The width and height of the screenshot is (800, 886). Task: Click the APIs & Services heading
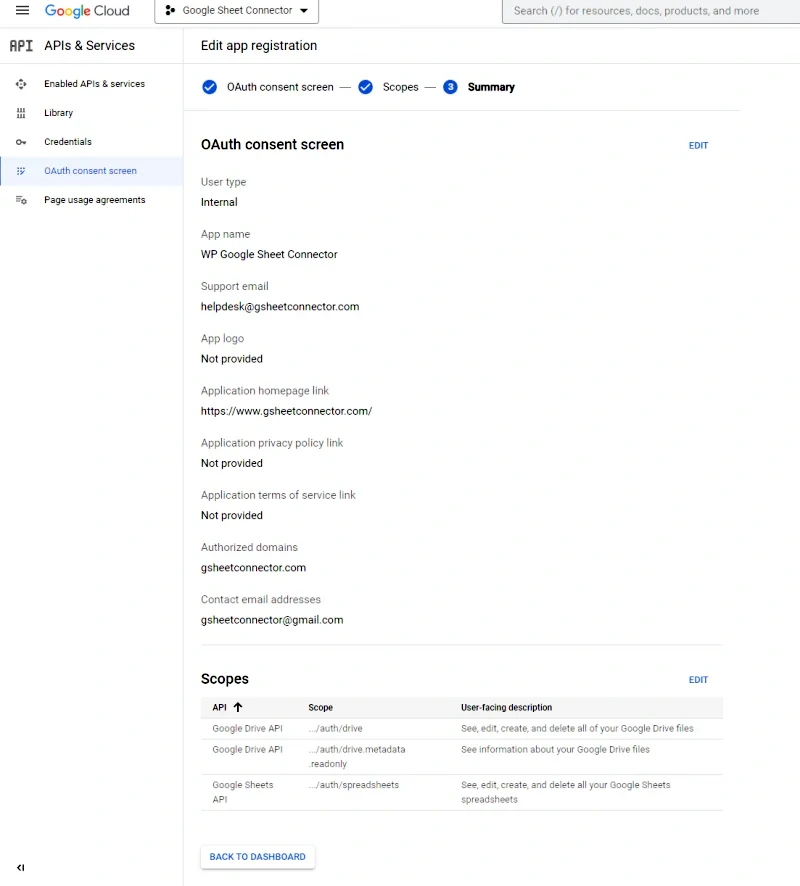point(90,46)
